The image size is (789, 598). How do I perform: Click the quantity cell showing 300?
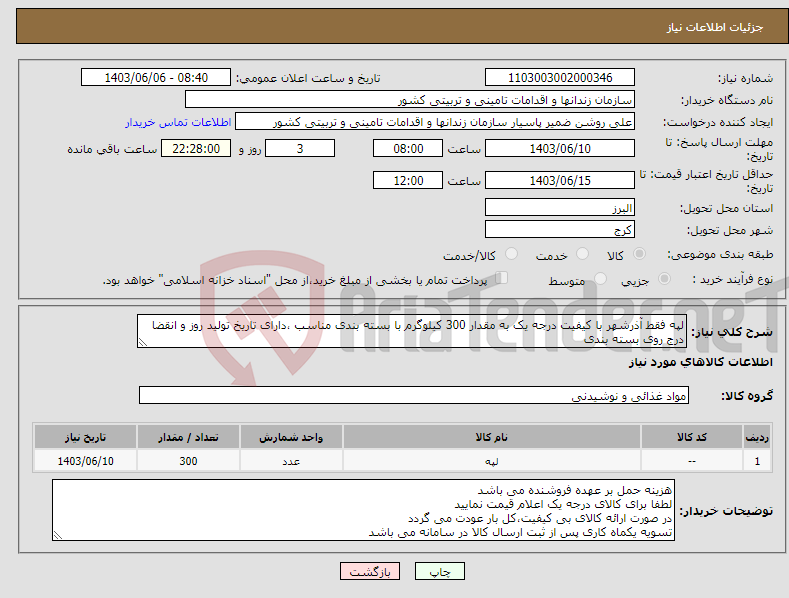(188, 461)
